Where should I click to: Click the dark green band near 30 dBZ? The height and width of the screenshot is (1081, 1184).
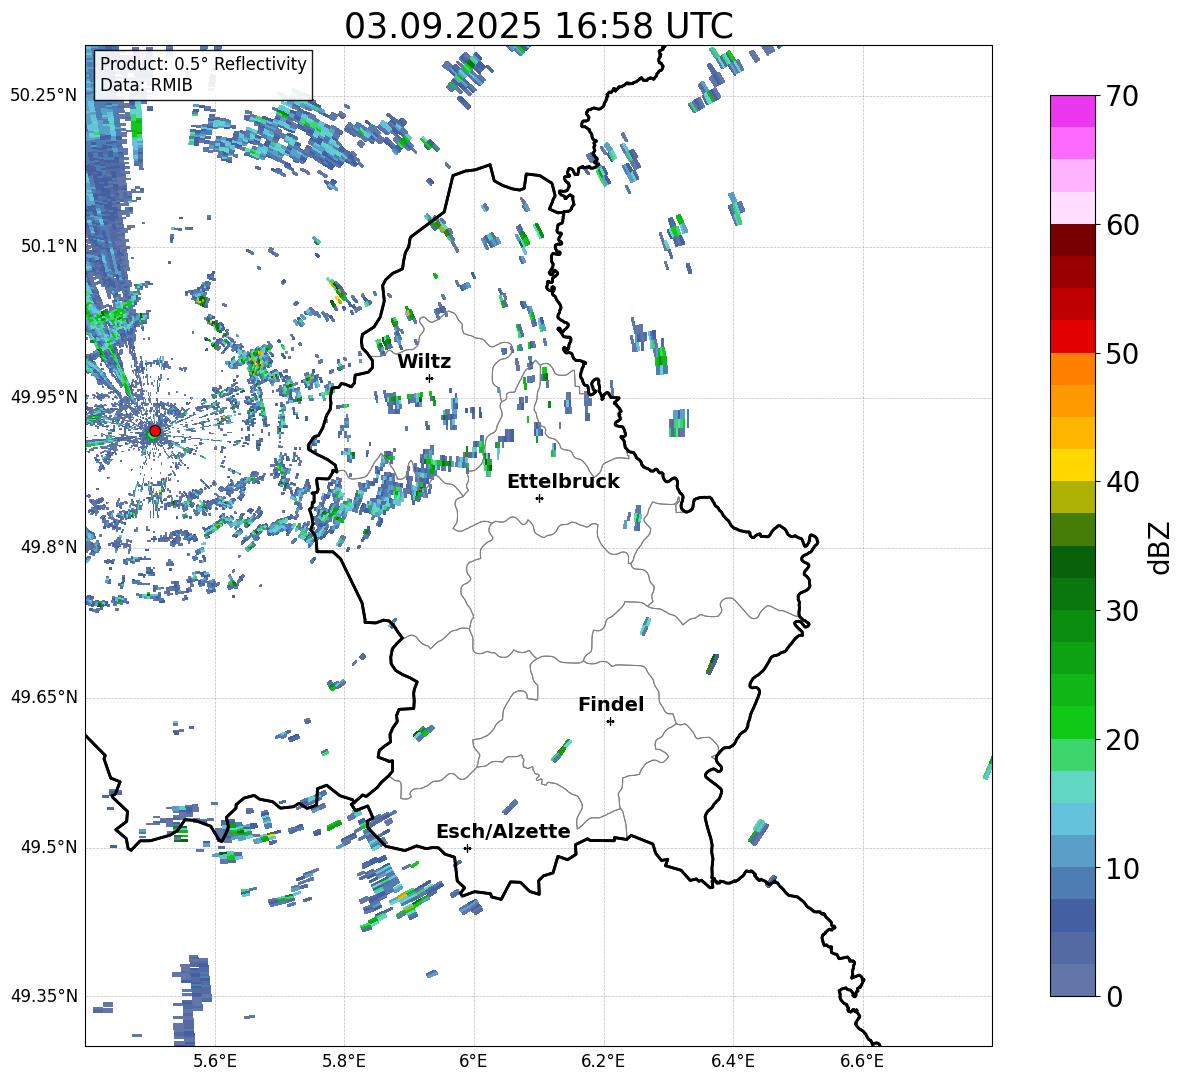[x=1073, y=594]
